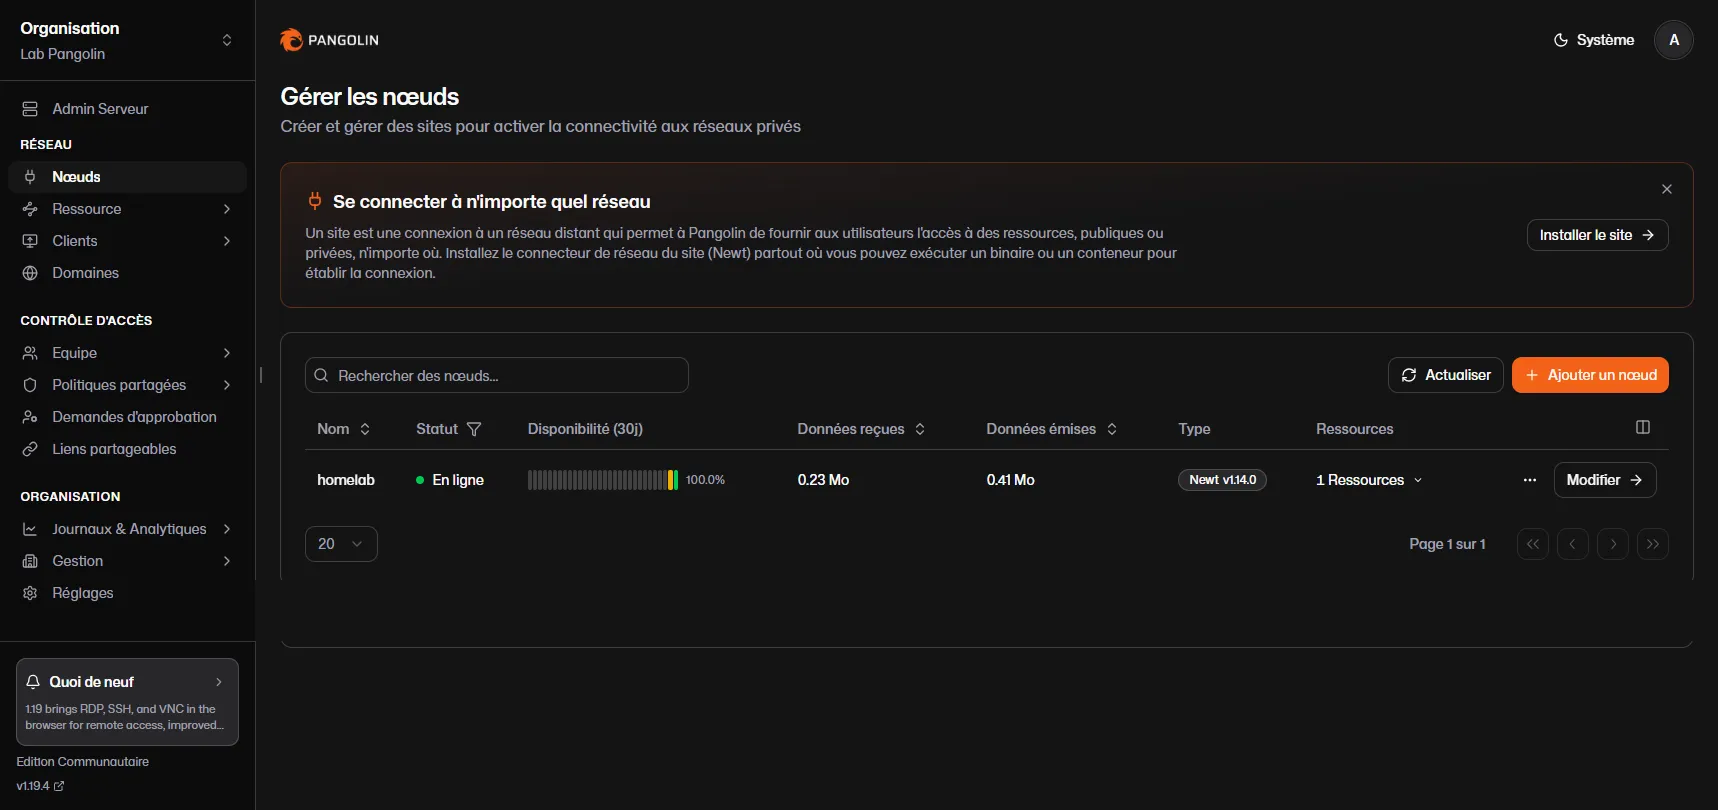Viewport: 1718px width, 810px height.
Task: Click the '100.0%' availability value
Action: (x=705, y=480)
